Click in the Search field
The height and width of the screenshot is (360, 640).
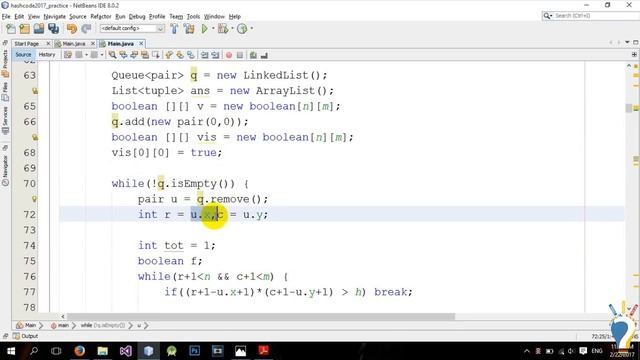590,16
